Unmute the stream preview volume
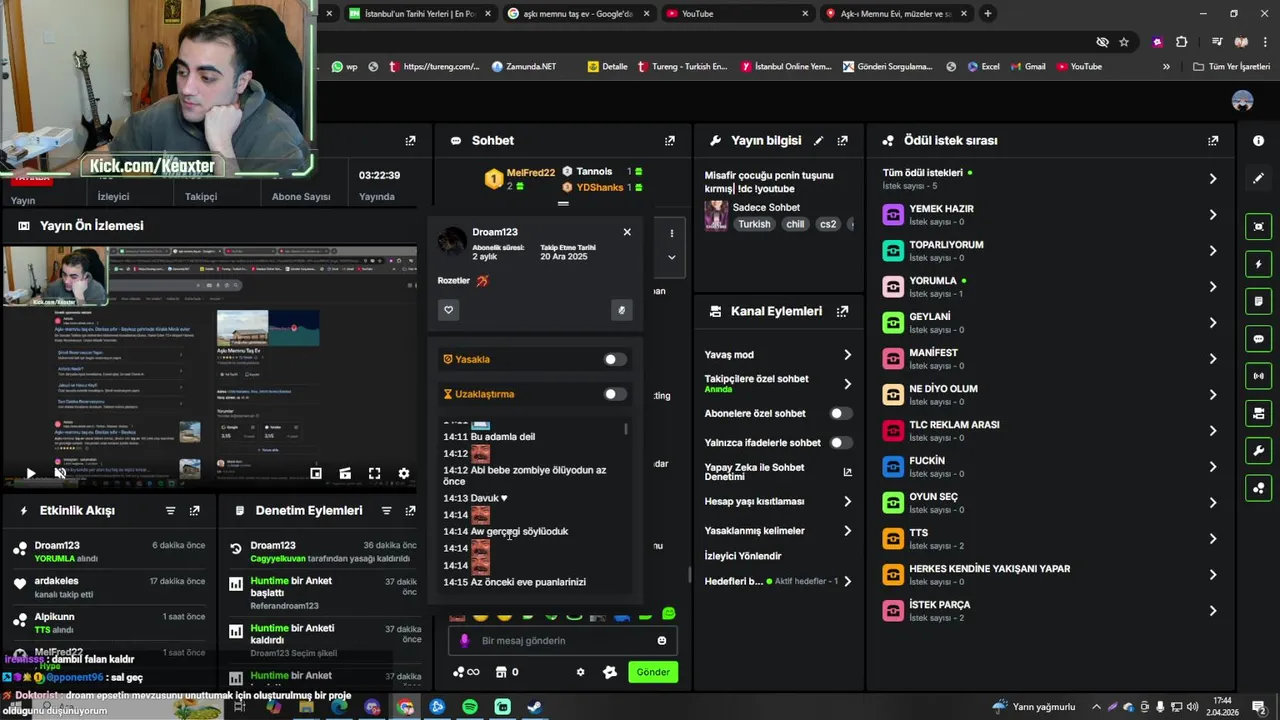Screen dimensions: 1280x720 60,473
